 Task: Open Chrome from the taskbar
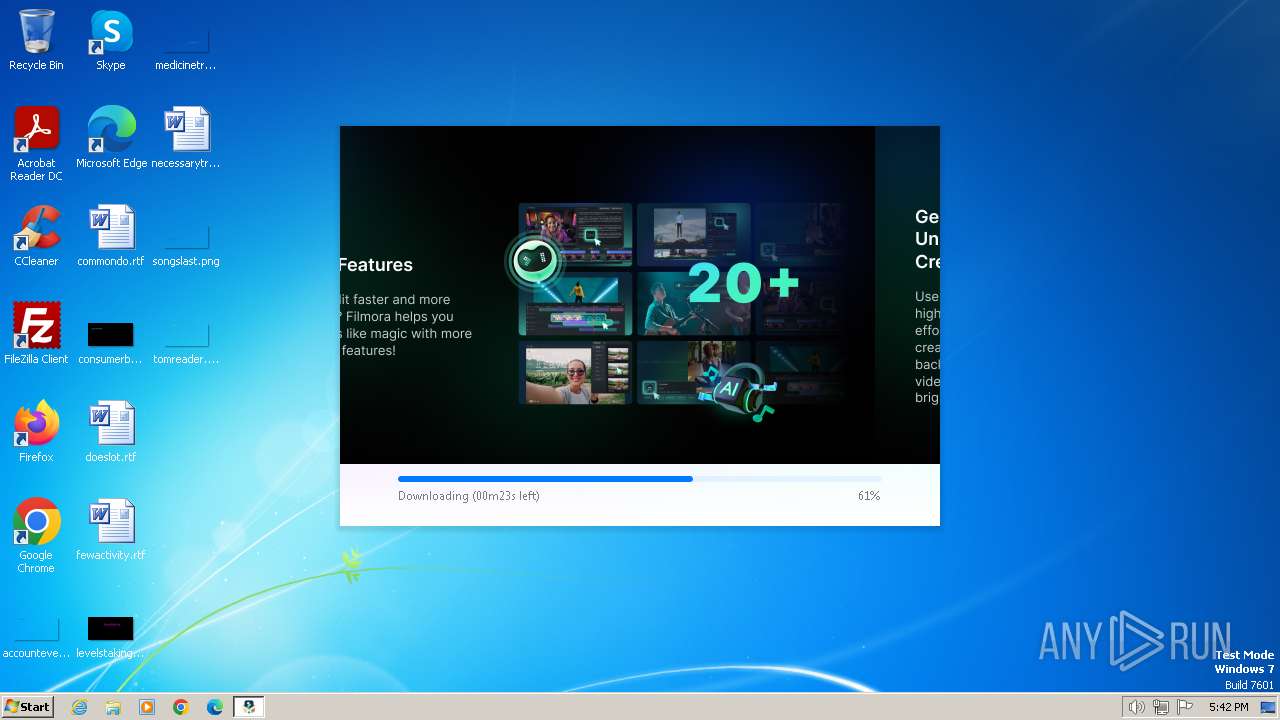[x=181, y=707]
